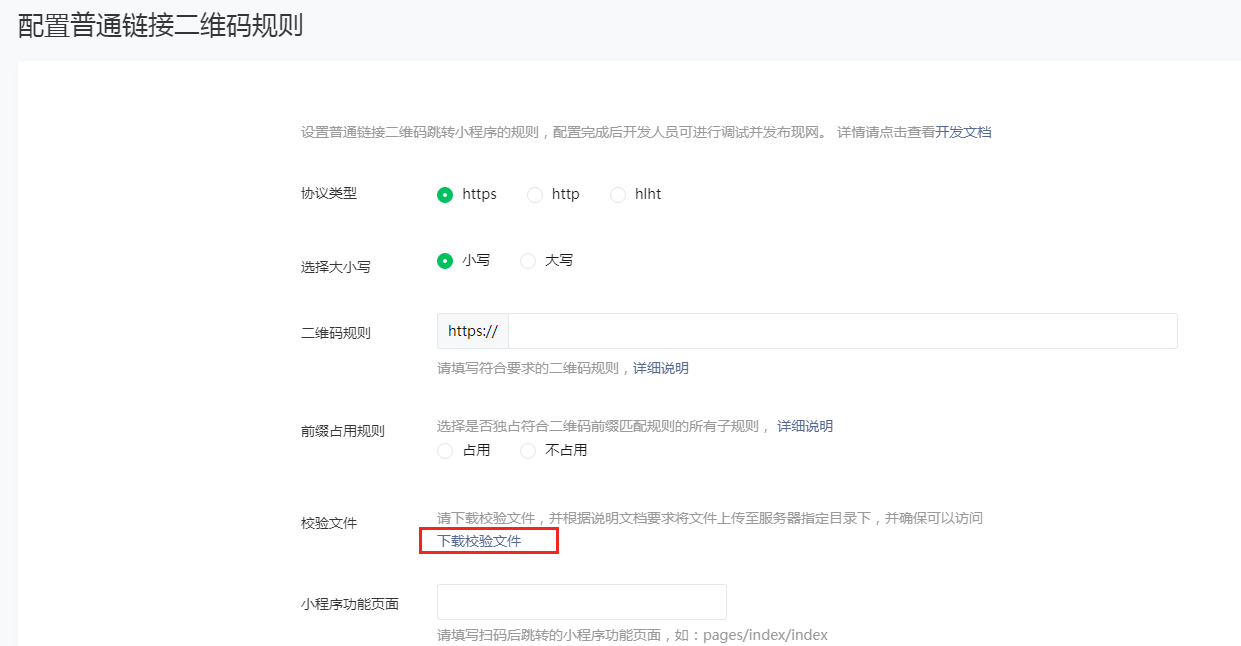Viewport: 1241px width, 646px height.
Task: Focus the 二维码规则 URL input field
Action: (842, 331)
